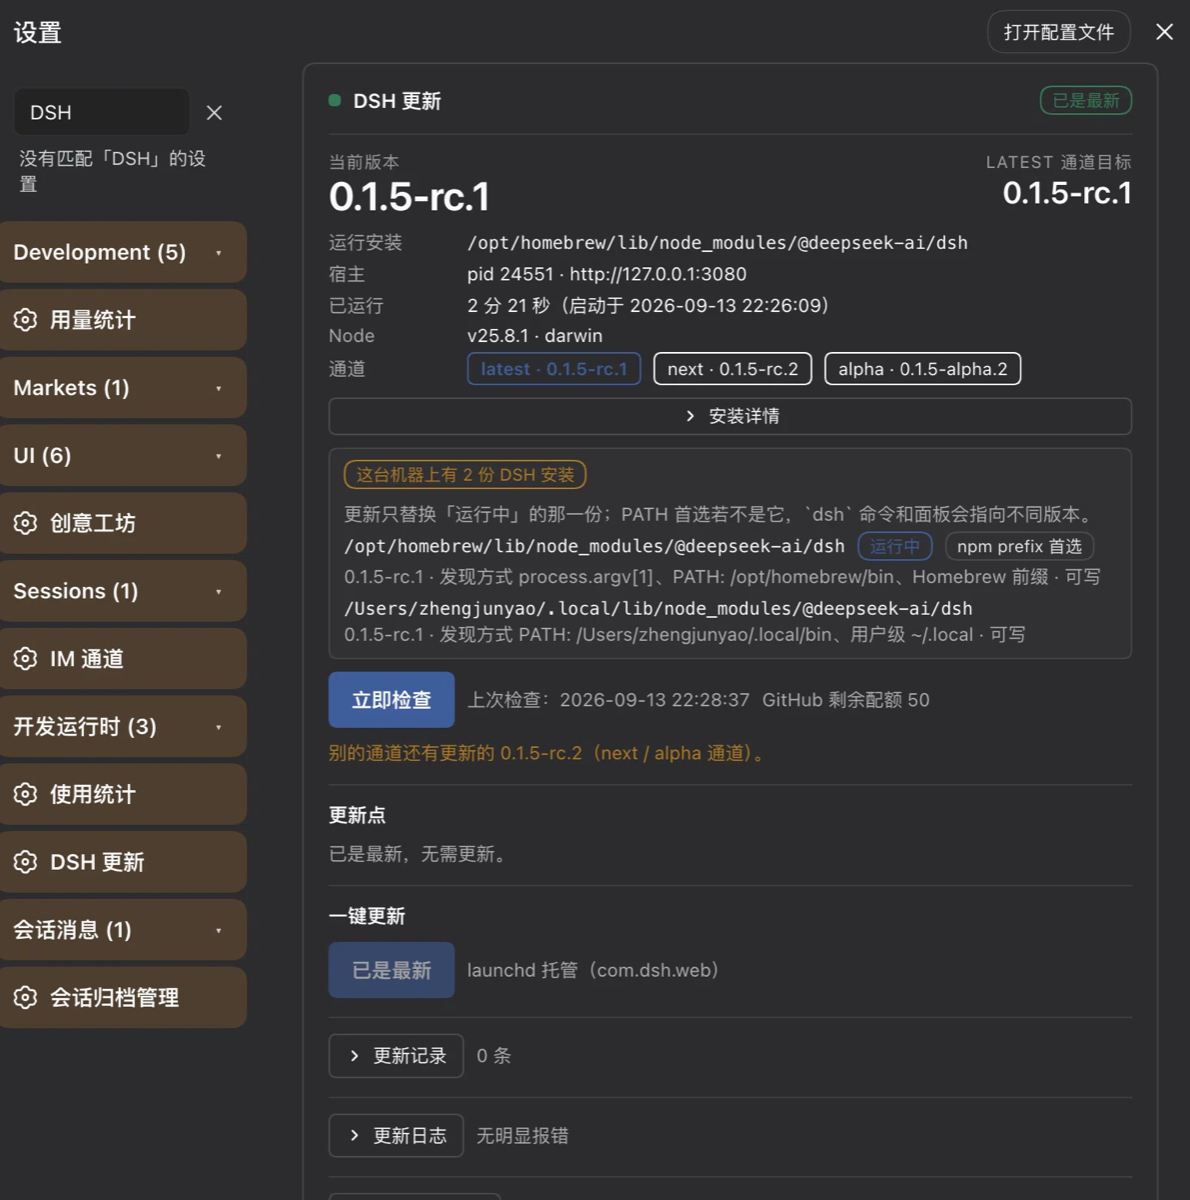Select the alpha · 0.1.5-alpha.2 channel
Viewport: 1190px width, 1200px height.
click(923, 369)
